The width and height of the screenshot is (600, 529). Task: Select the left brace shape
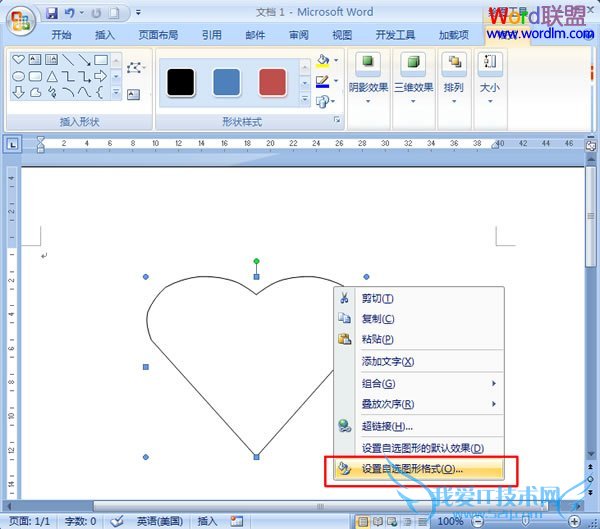(99, 92)
